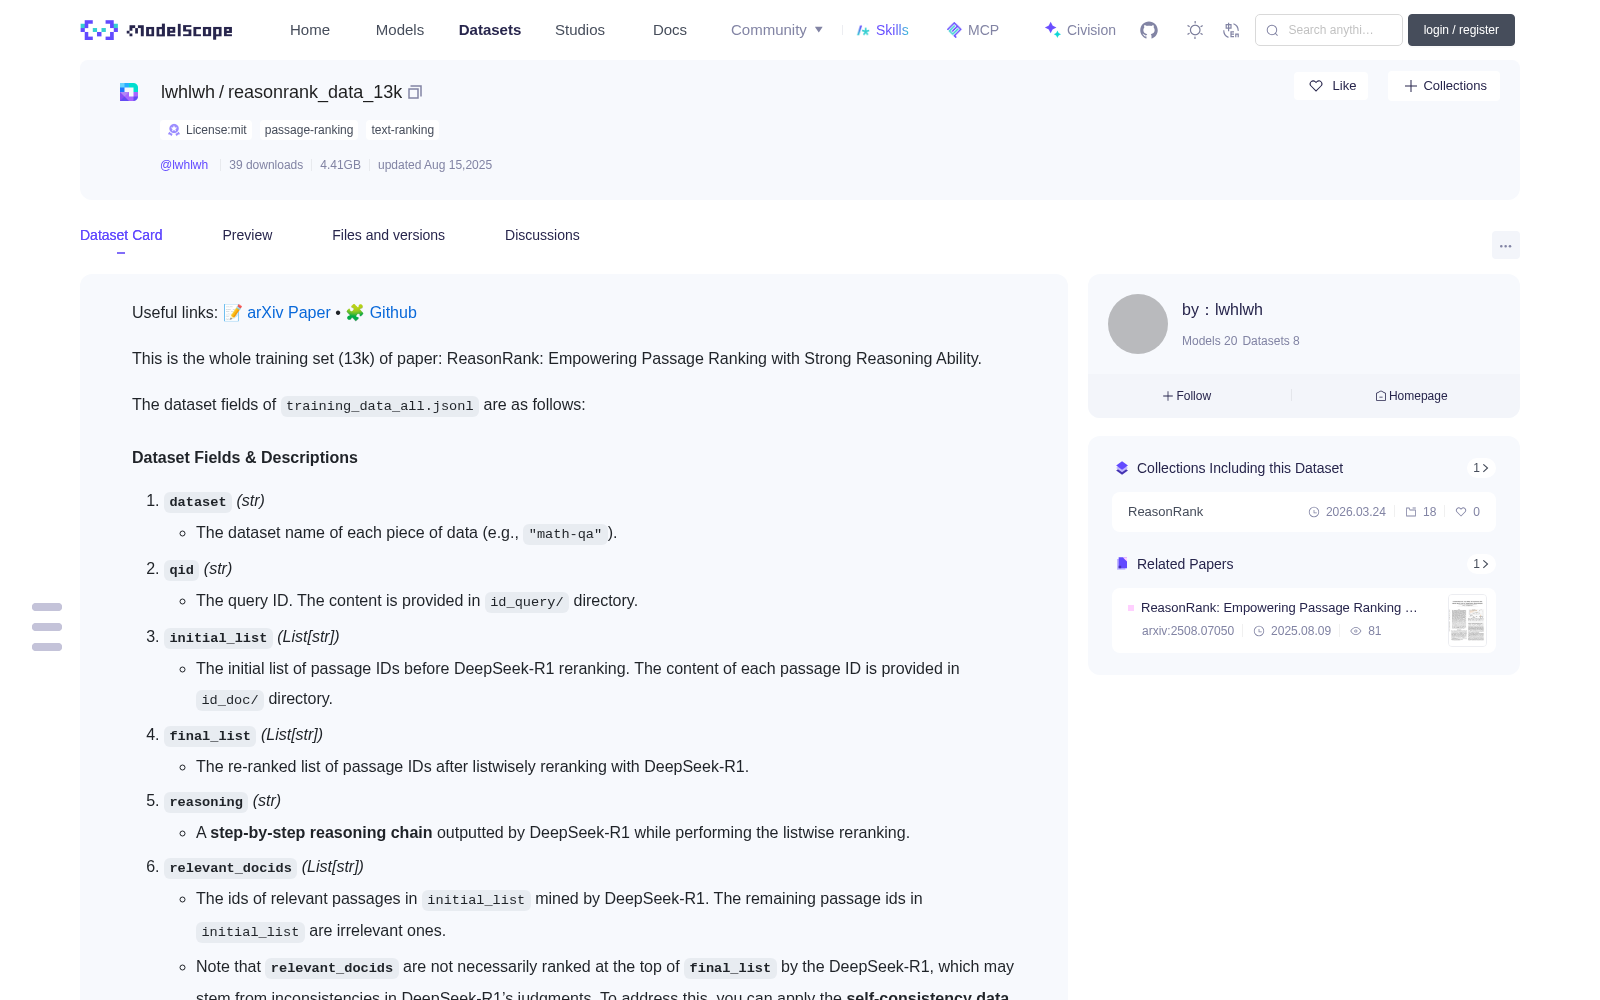1600x1000 pixels.
Task: Click the arxiv:2508.07050 identifier
Action: pyautogui.click(x=1188, y=631)
